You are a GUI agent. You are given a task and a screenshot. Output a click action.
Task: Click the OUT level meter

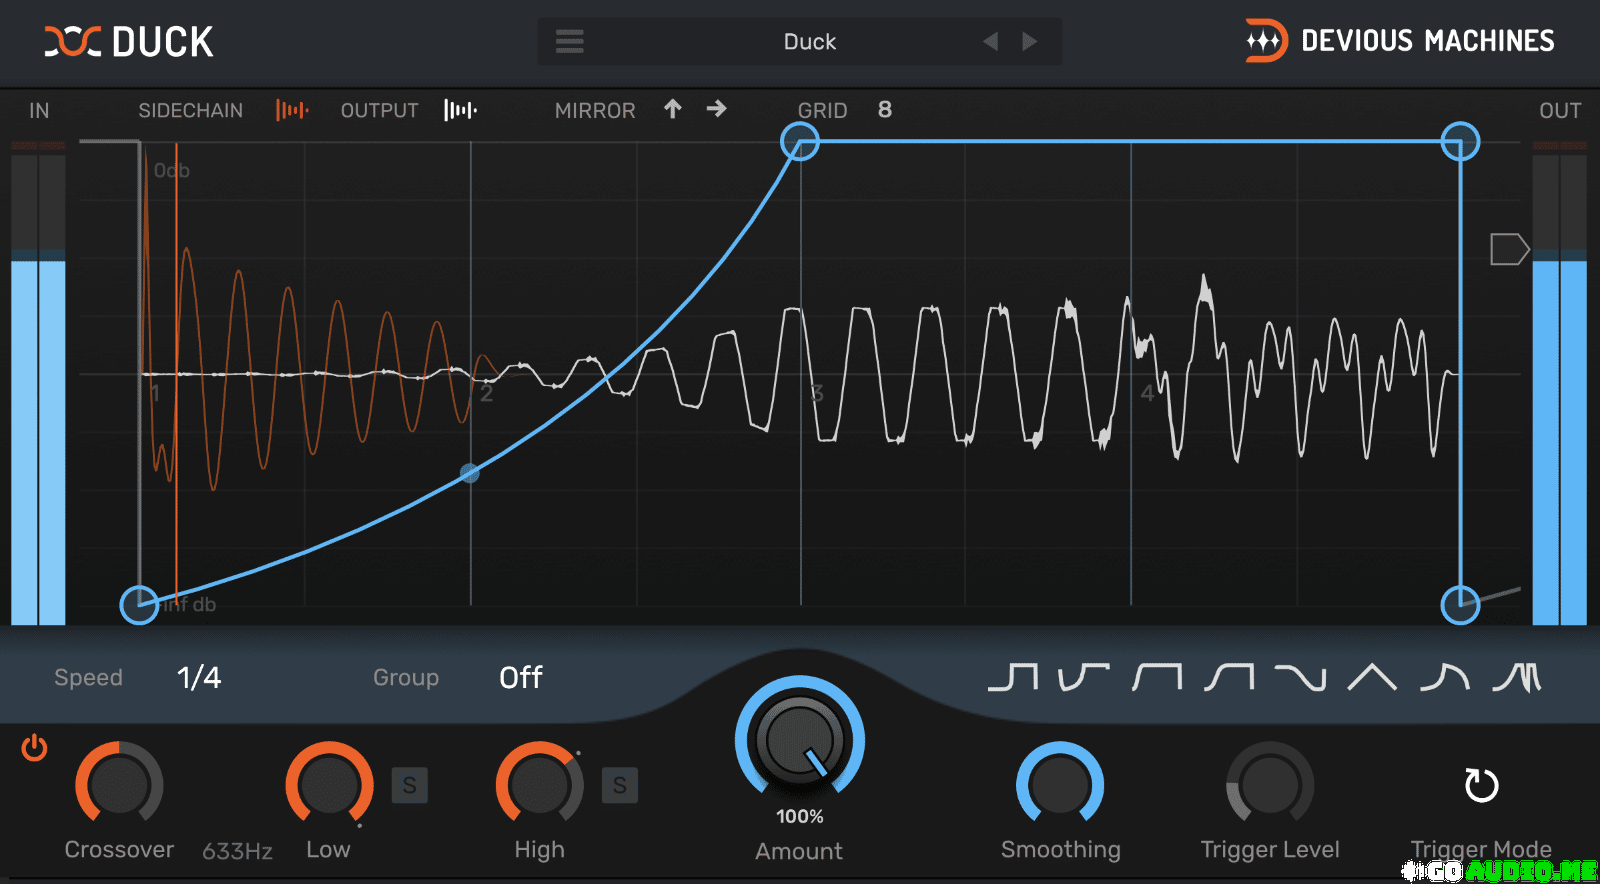pyautogui.click(x=1560, y=384)
